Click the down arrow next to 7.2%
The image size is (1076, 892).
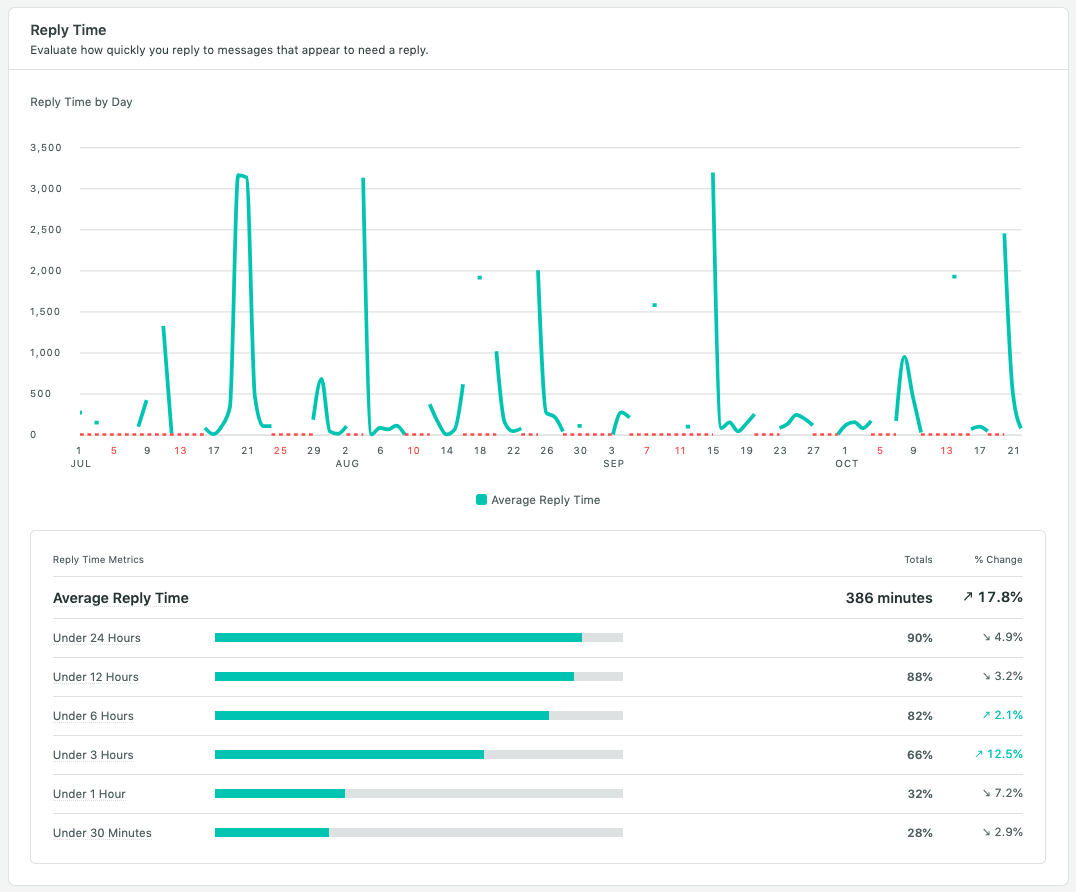[987, 794]
